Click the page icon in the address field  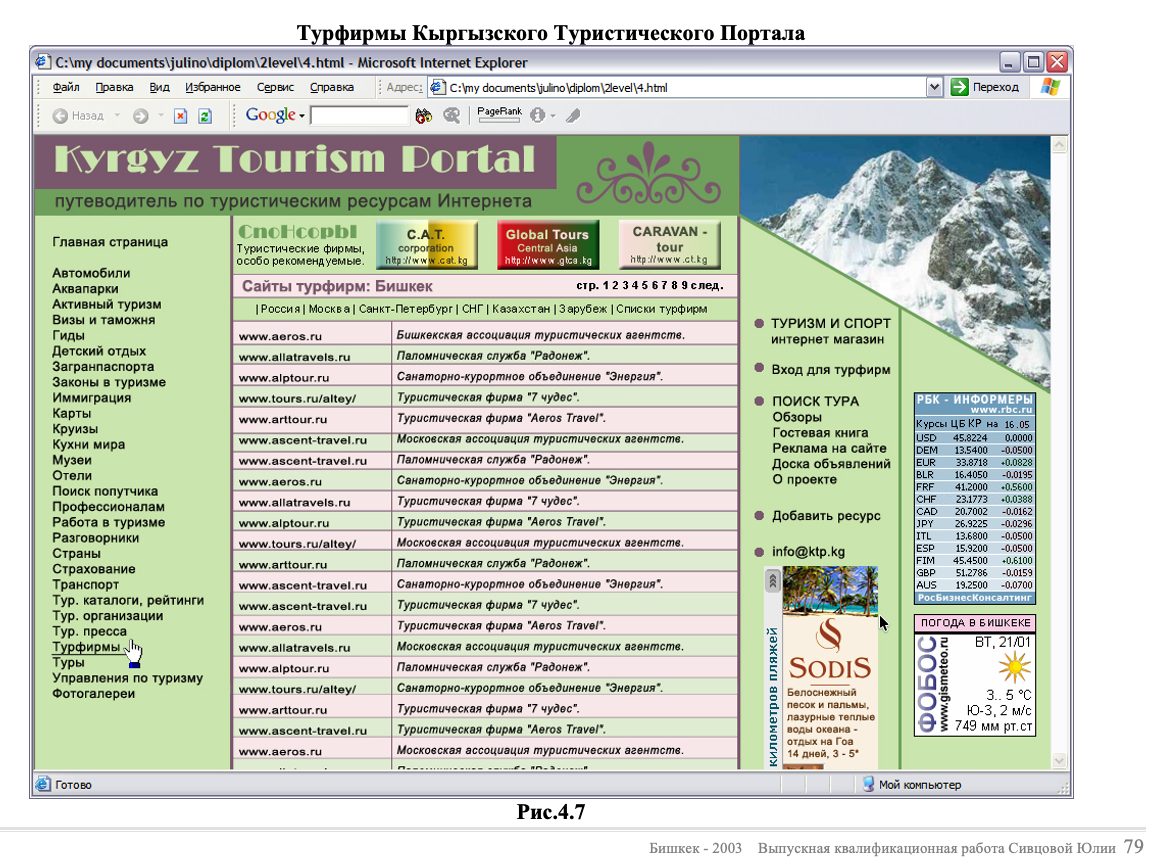click(438, 87)
